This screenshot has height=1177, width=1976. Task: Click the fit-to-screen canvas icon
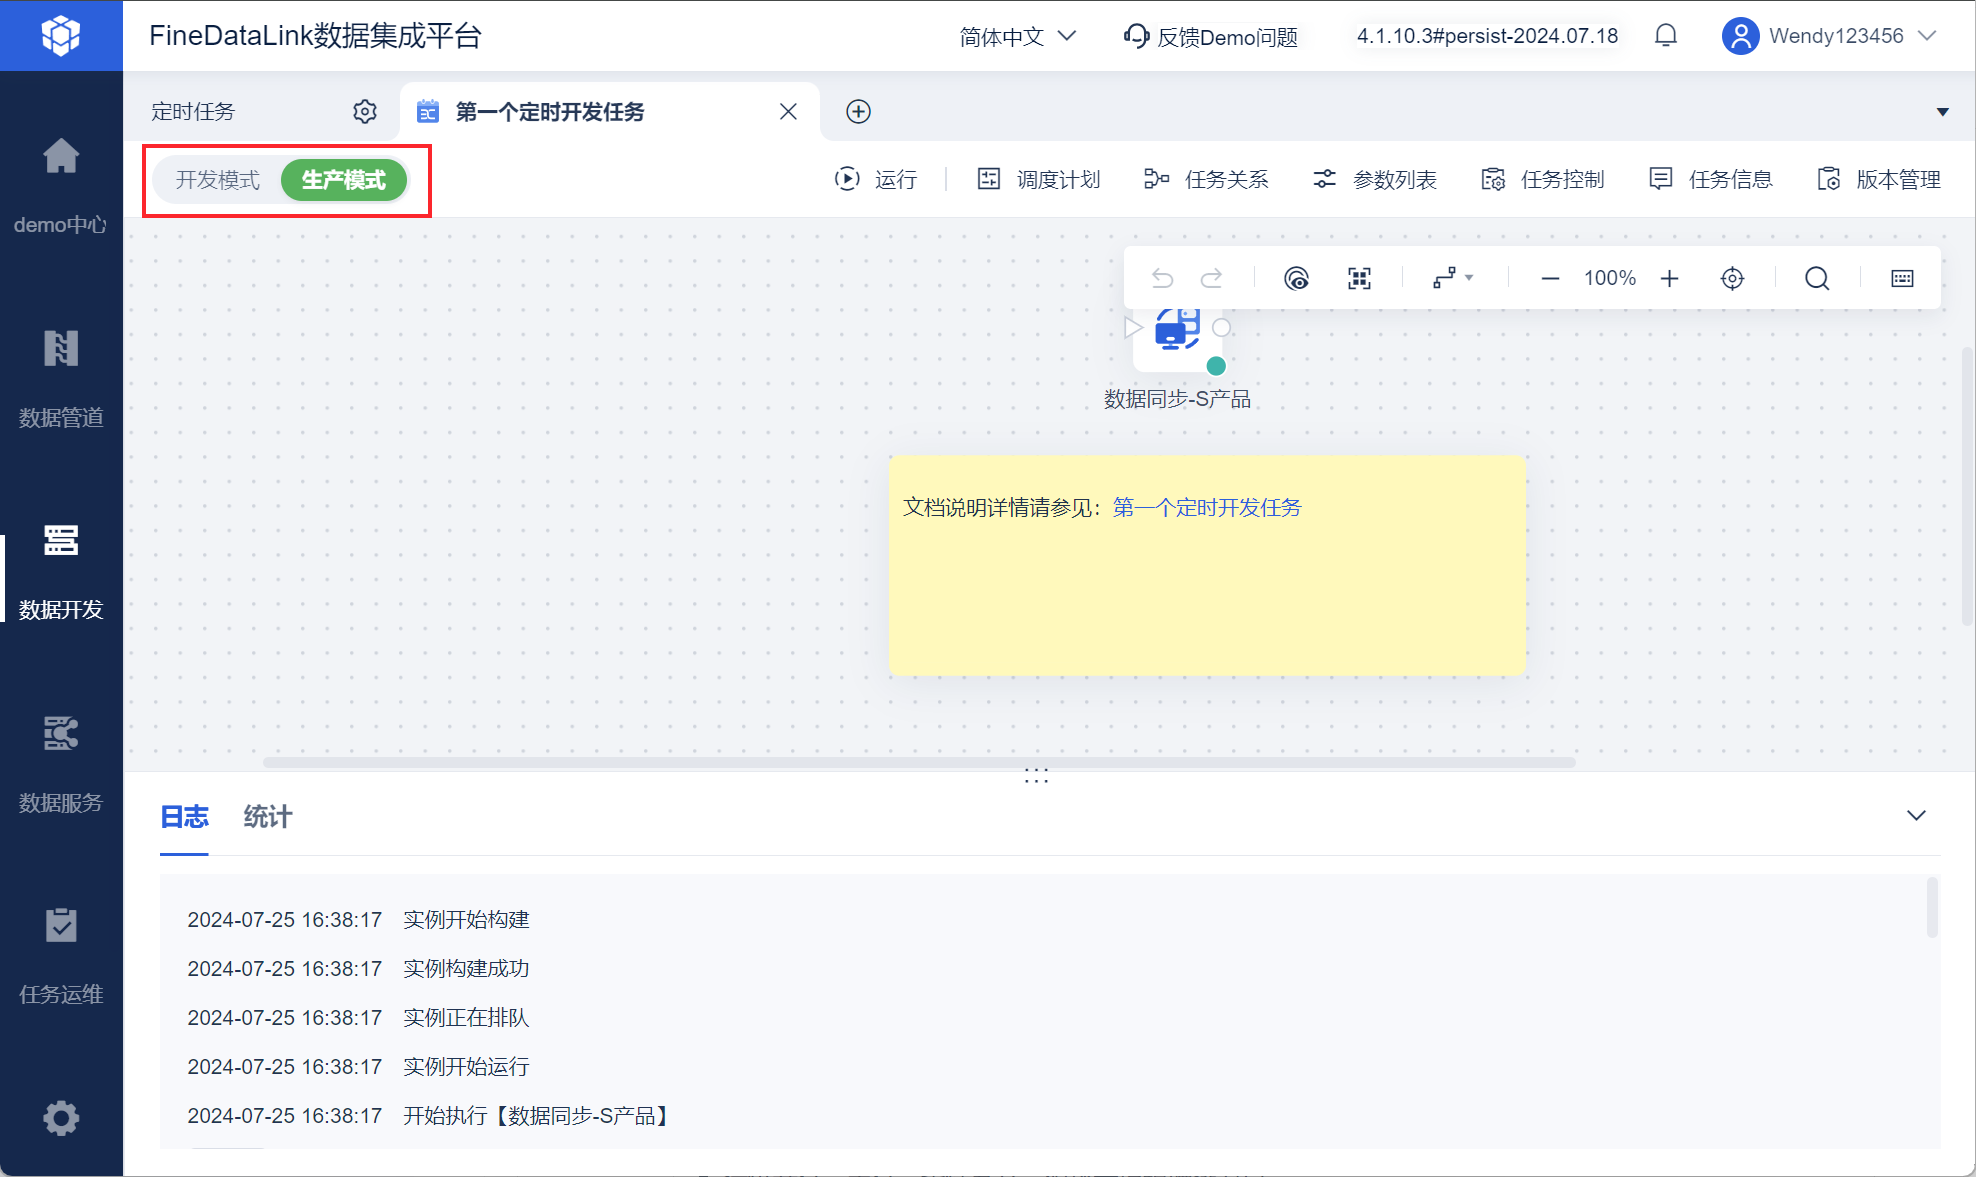pyautogui.click(x=1359, y=278)
